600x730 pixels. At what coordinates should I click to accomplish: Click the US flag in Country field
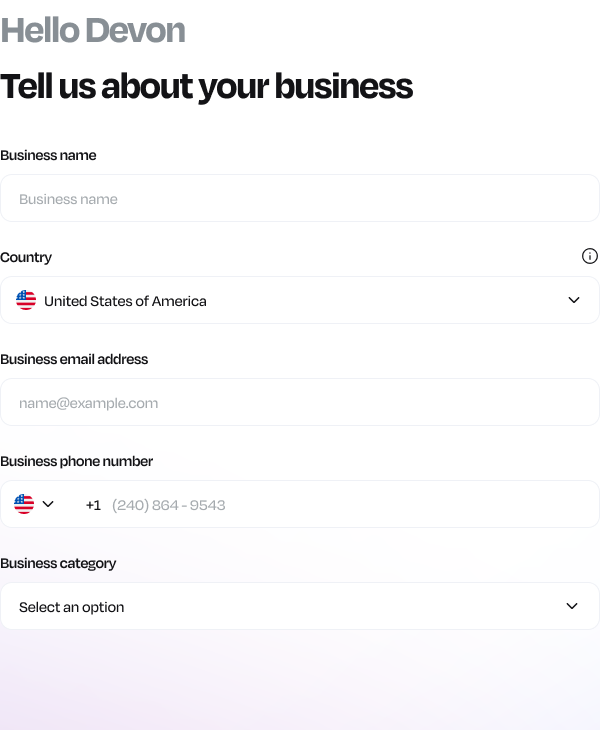pyautogui.click(x=26, y=300)
